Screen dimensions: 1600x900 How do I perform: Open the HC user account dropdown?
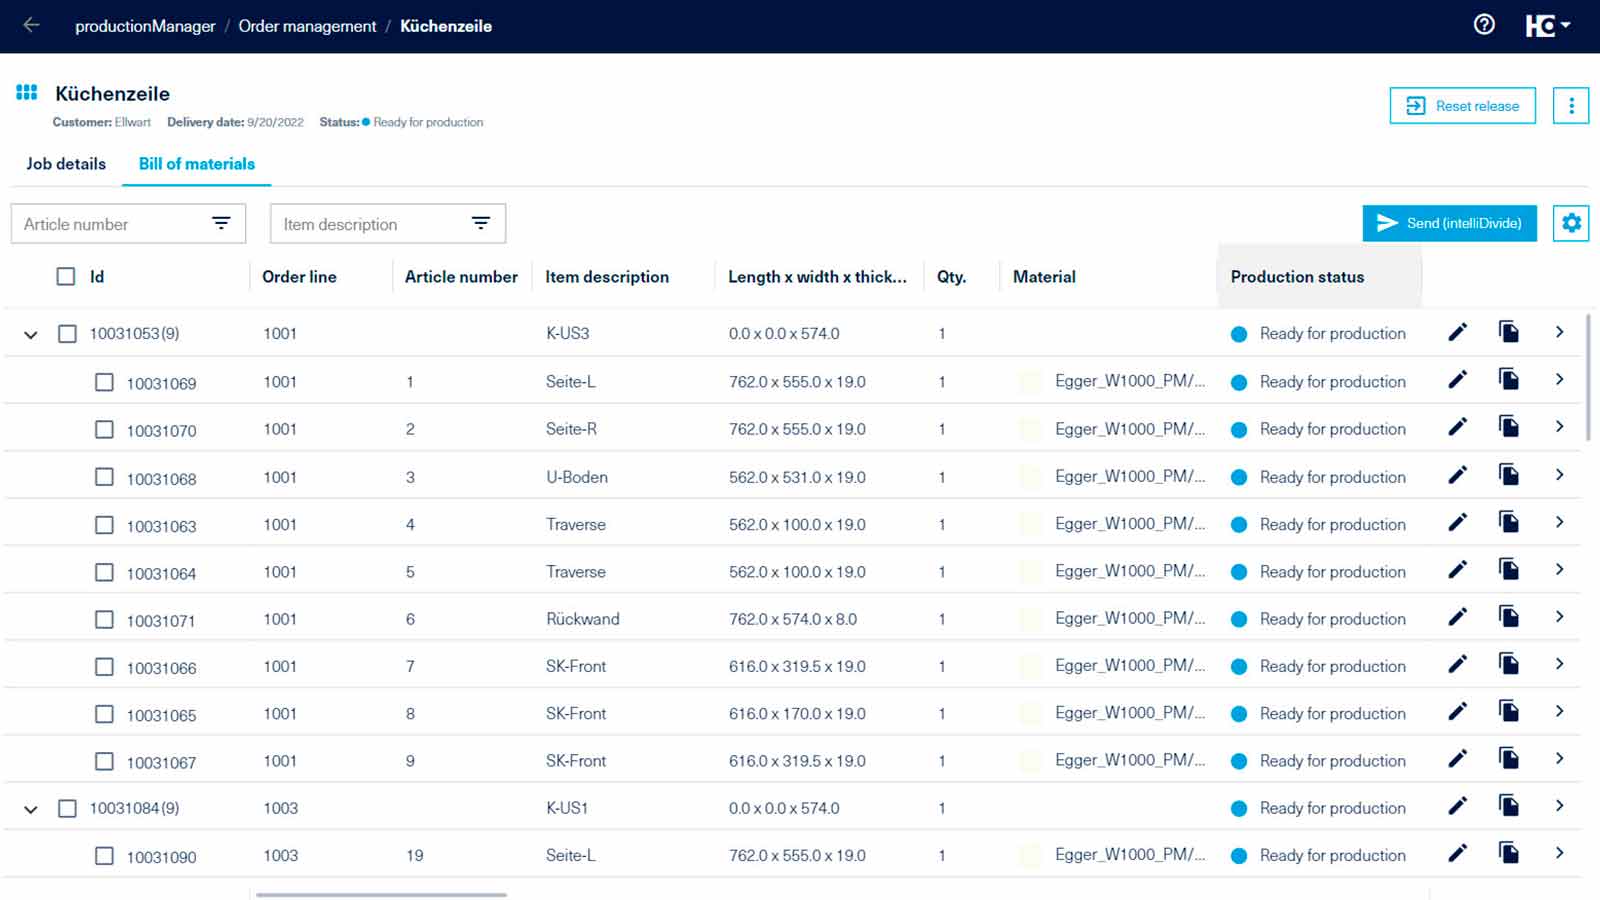coord(1547,26)
